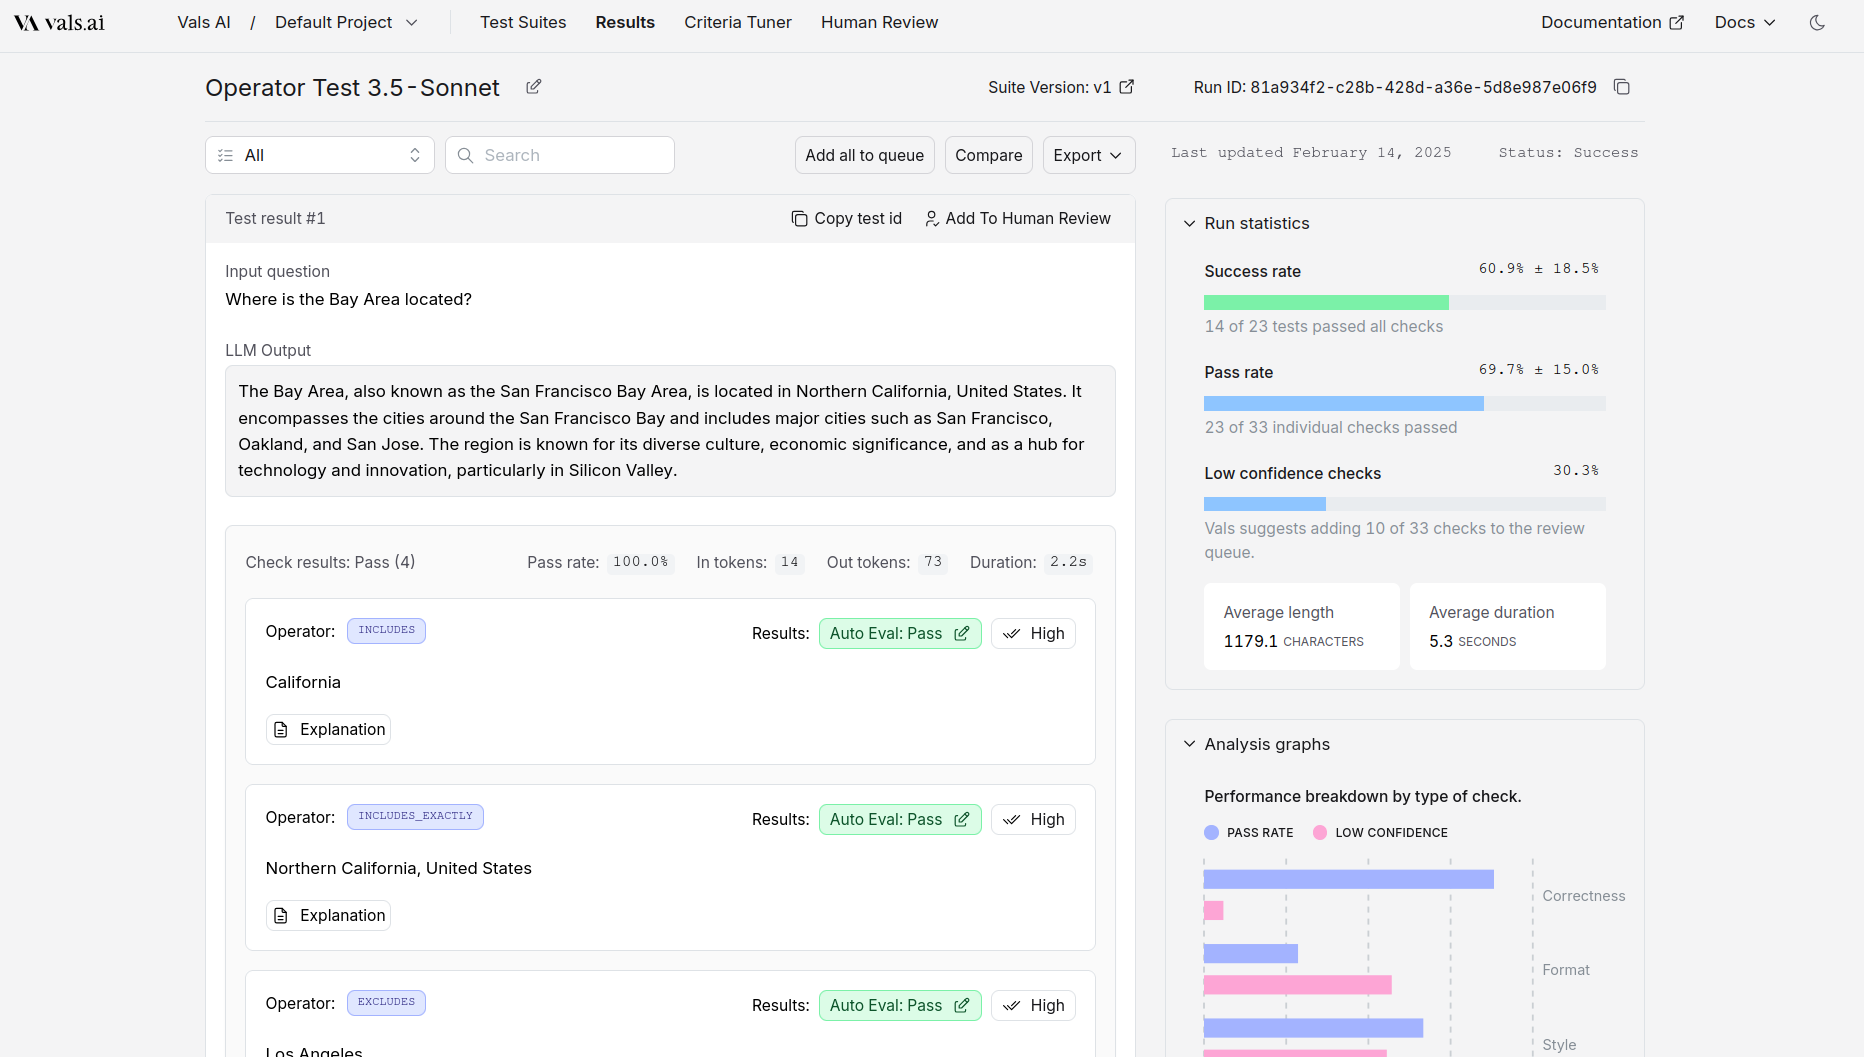This screenshot has height=1057, width=1864.
Task: Expand the Default Project selector
Action: click(346, 22)
